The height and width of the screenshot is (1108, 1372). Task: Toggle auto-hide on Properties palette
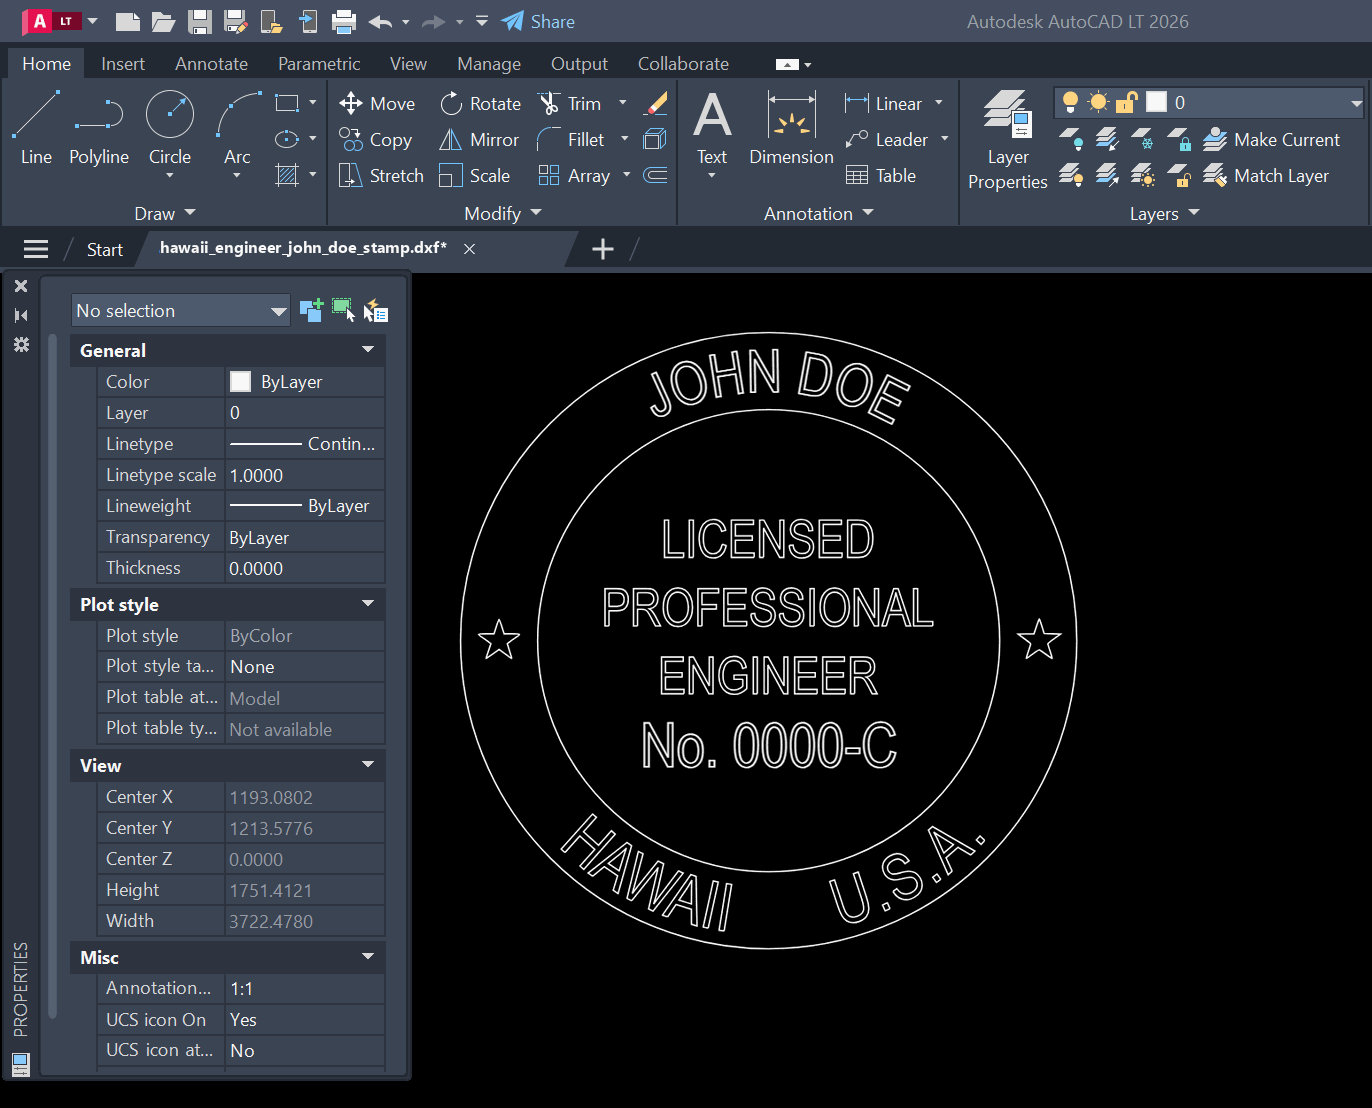click(21, 315)
